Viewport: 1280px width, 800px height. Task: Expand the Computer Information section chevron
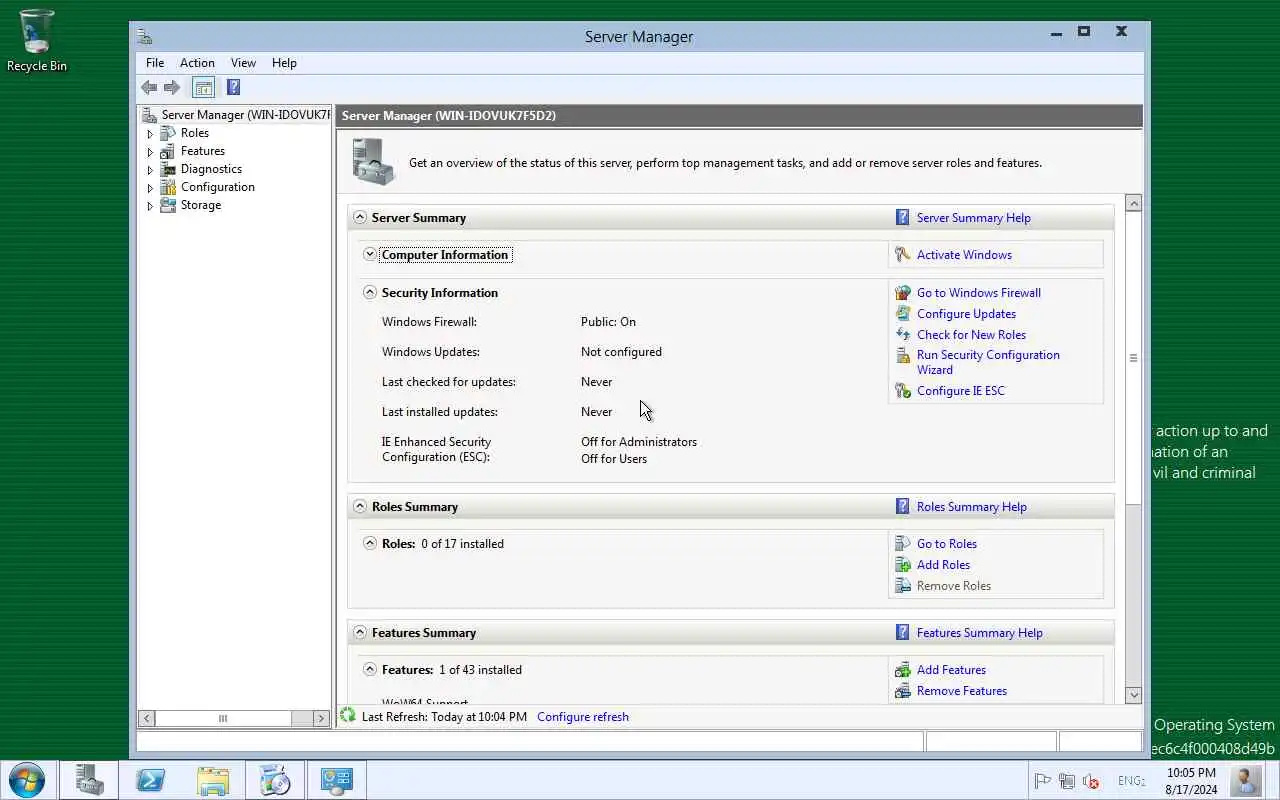click(370, 254)
